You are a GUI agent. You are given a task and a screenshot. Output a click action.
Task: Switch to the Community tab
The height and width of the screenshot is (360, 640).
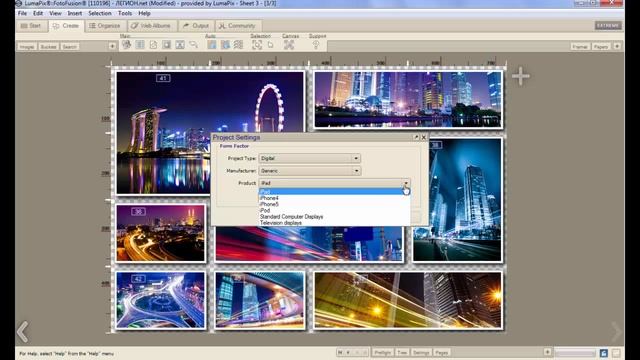pyautogui.click(x=237, y=26)
